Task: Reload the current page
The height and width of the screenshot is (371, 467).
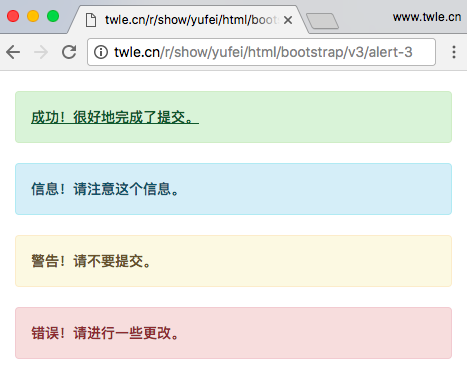Action: pos(69,52)
